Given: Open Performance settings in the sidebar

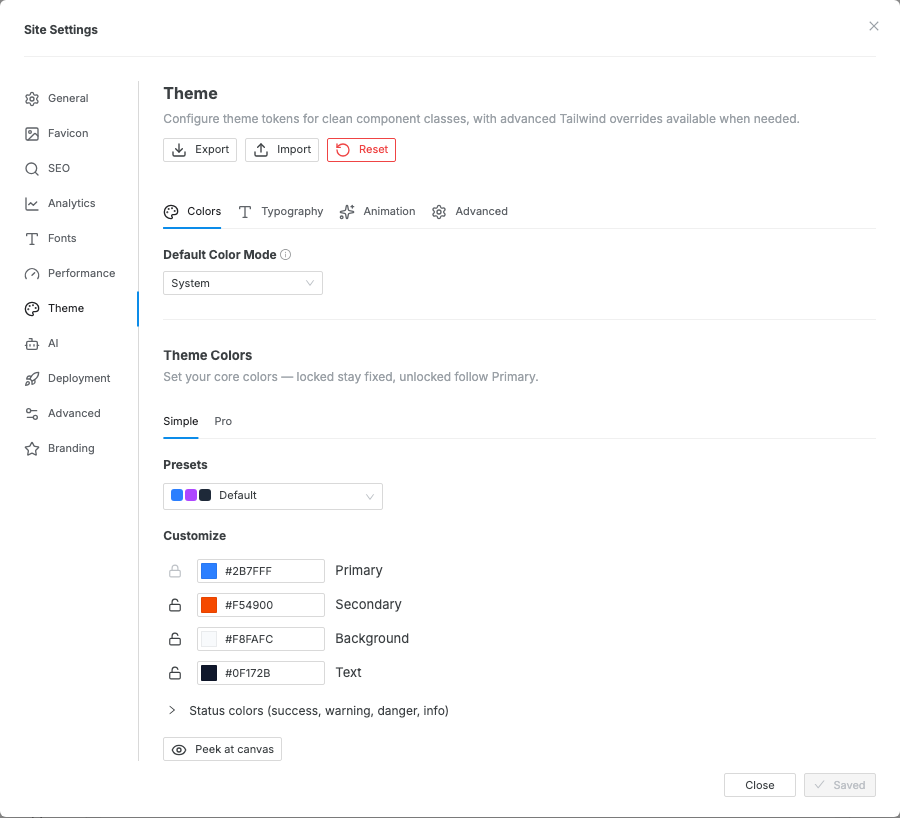Looking at the screenshot, I should pyautogui.click(x=70, y=274).
